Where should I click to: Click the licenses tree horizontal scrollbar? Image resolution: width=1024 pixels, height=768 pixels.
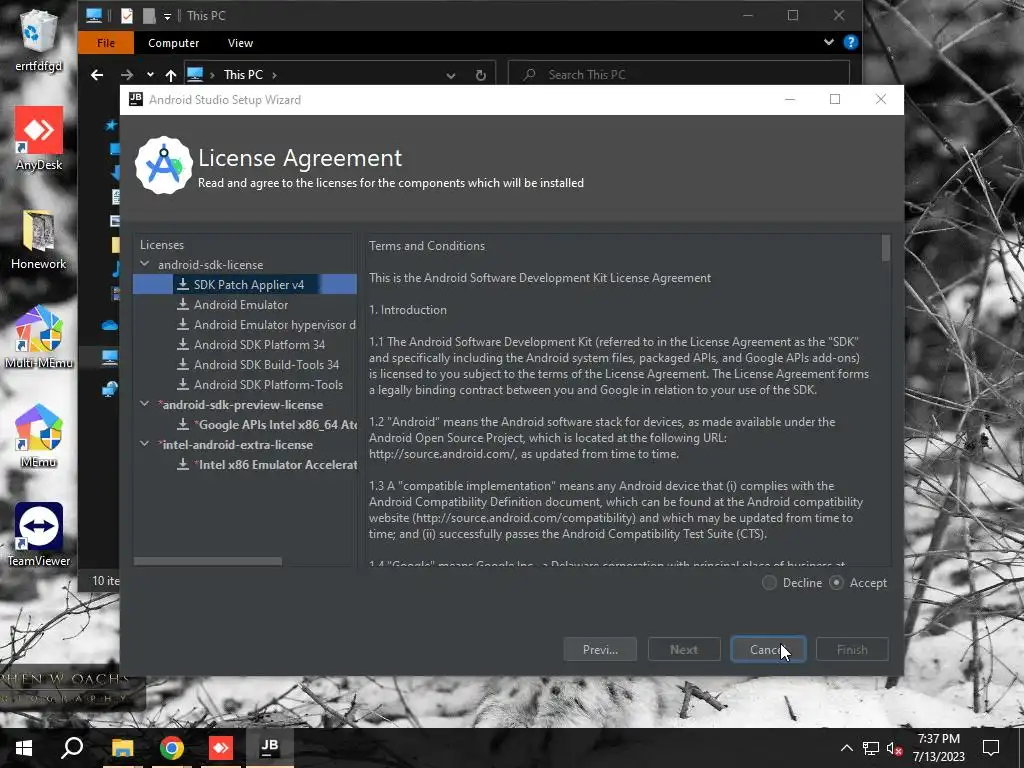click(208, 562)
